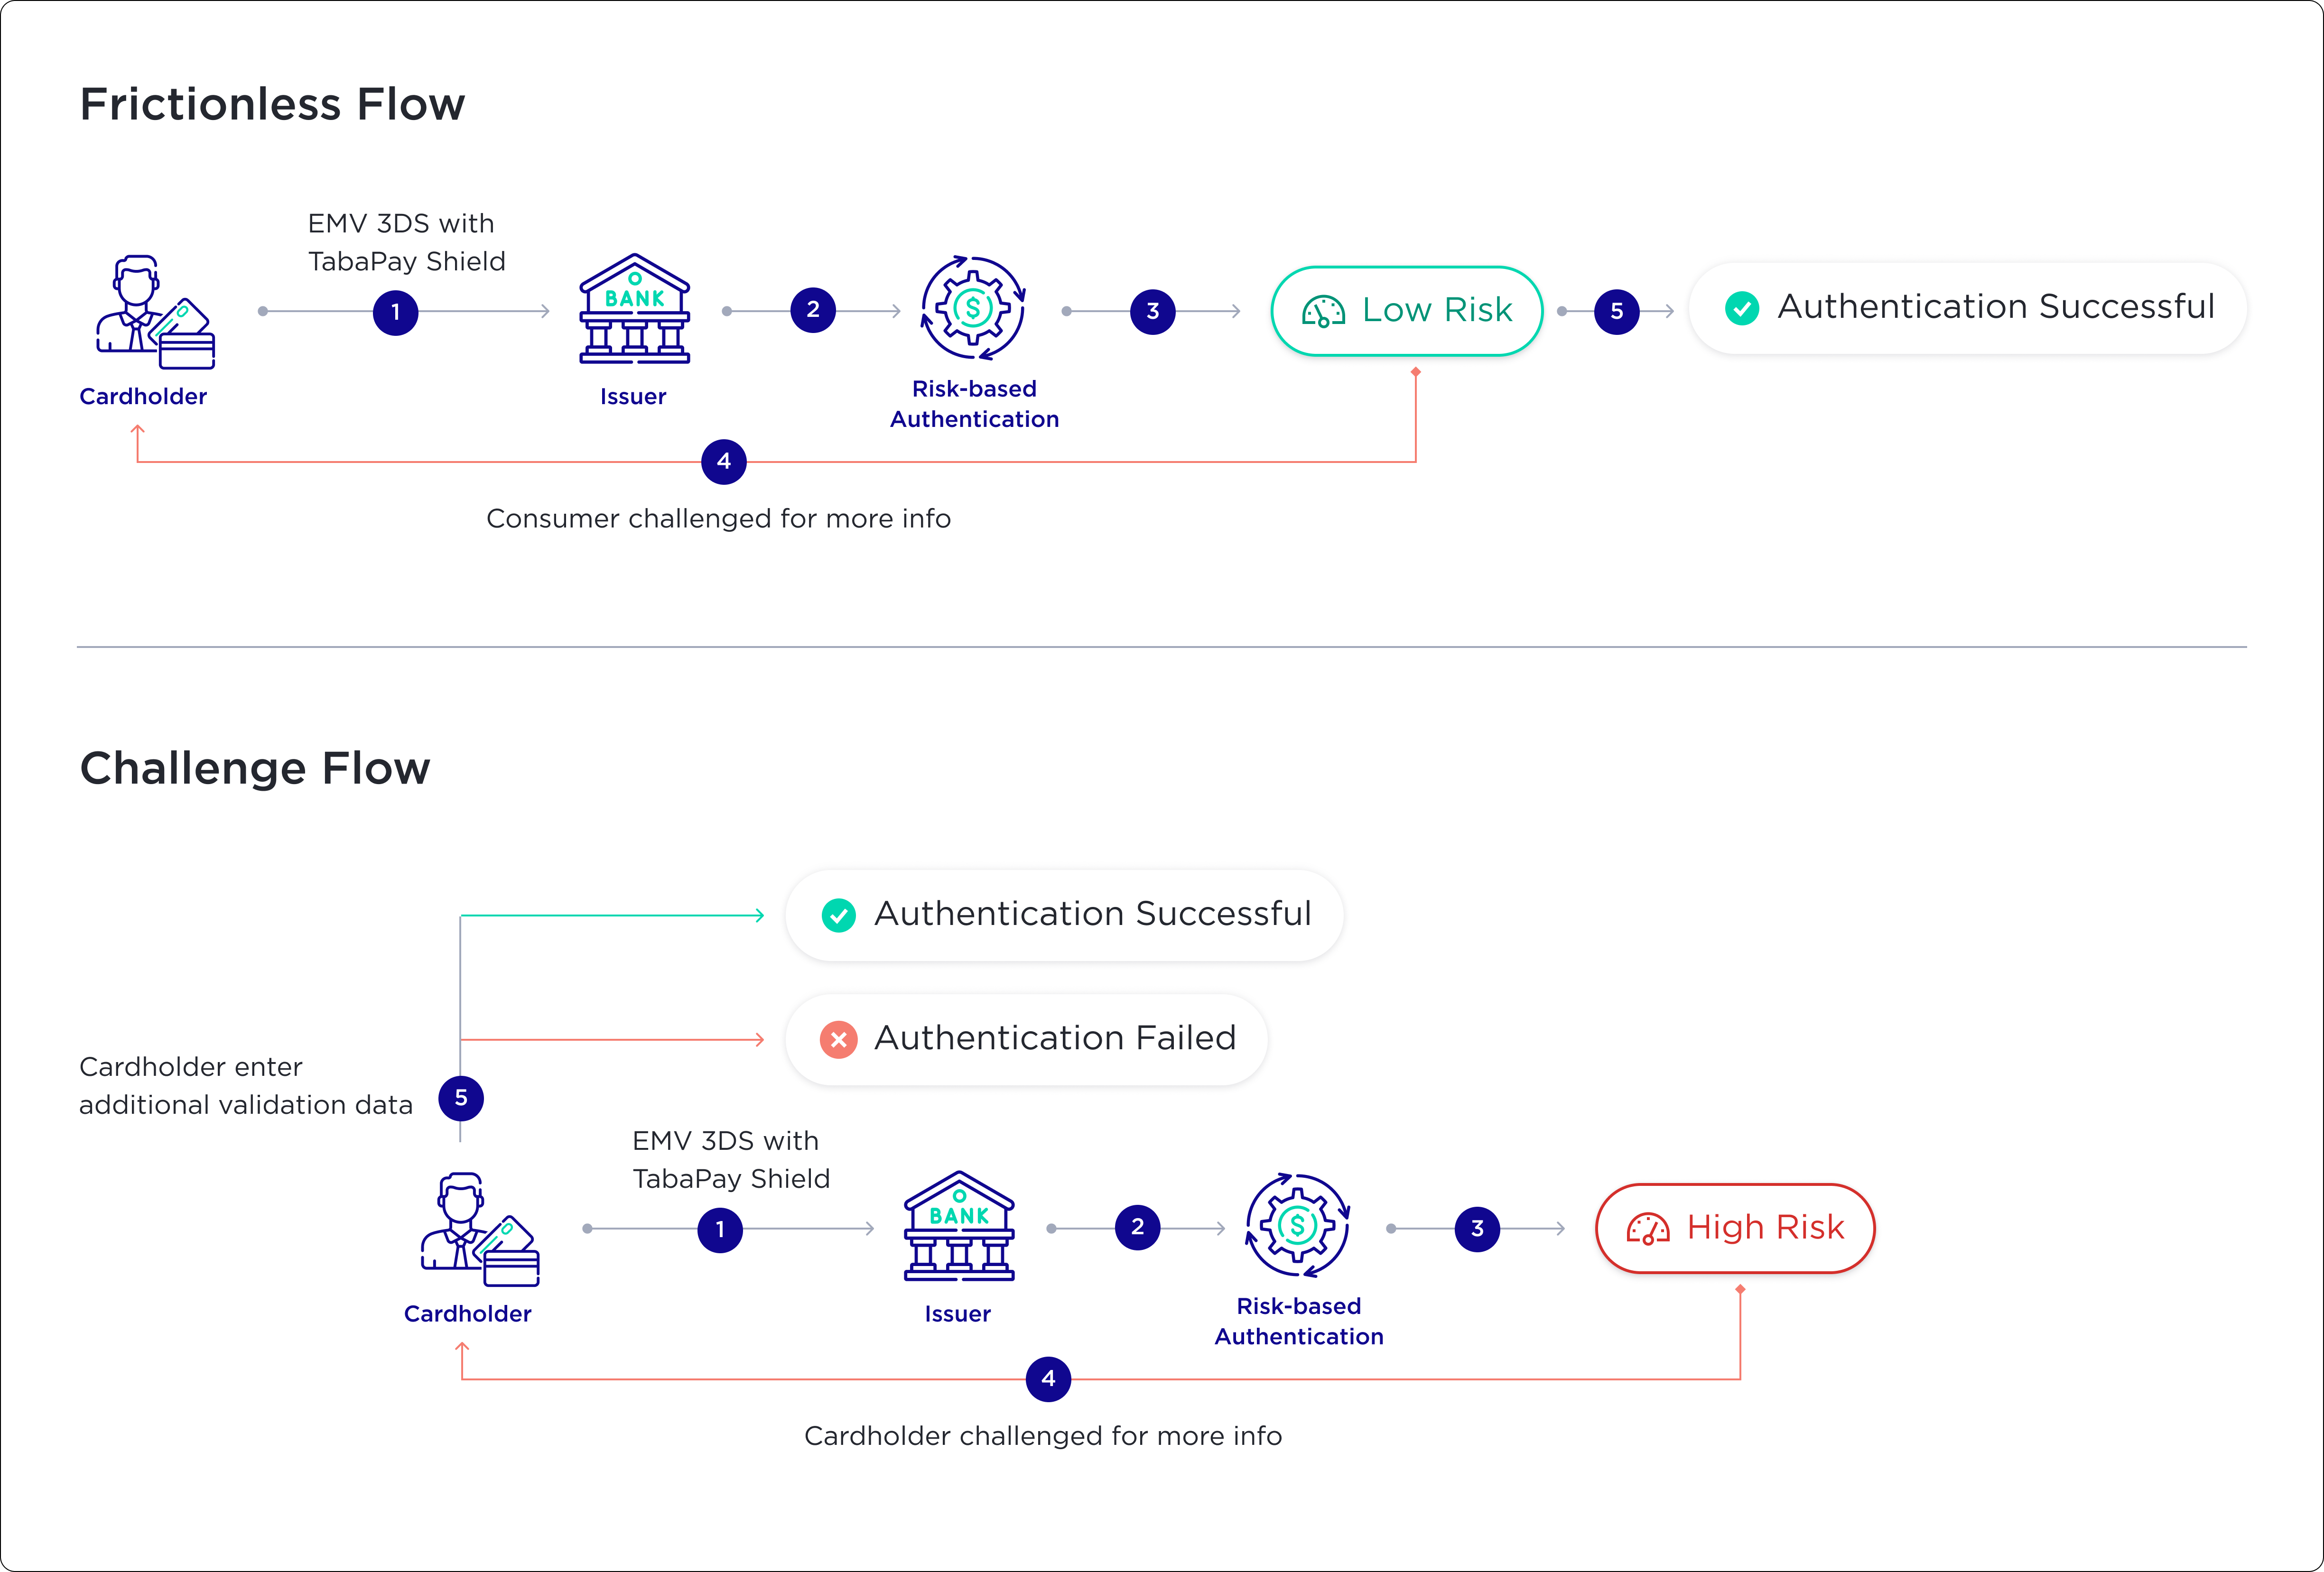Click the green checkmark in Frictionless Authentication Successful
2324x1572 pixels.
(1742, 308)
